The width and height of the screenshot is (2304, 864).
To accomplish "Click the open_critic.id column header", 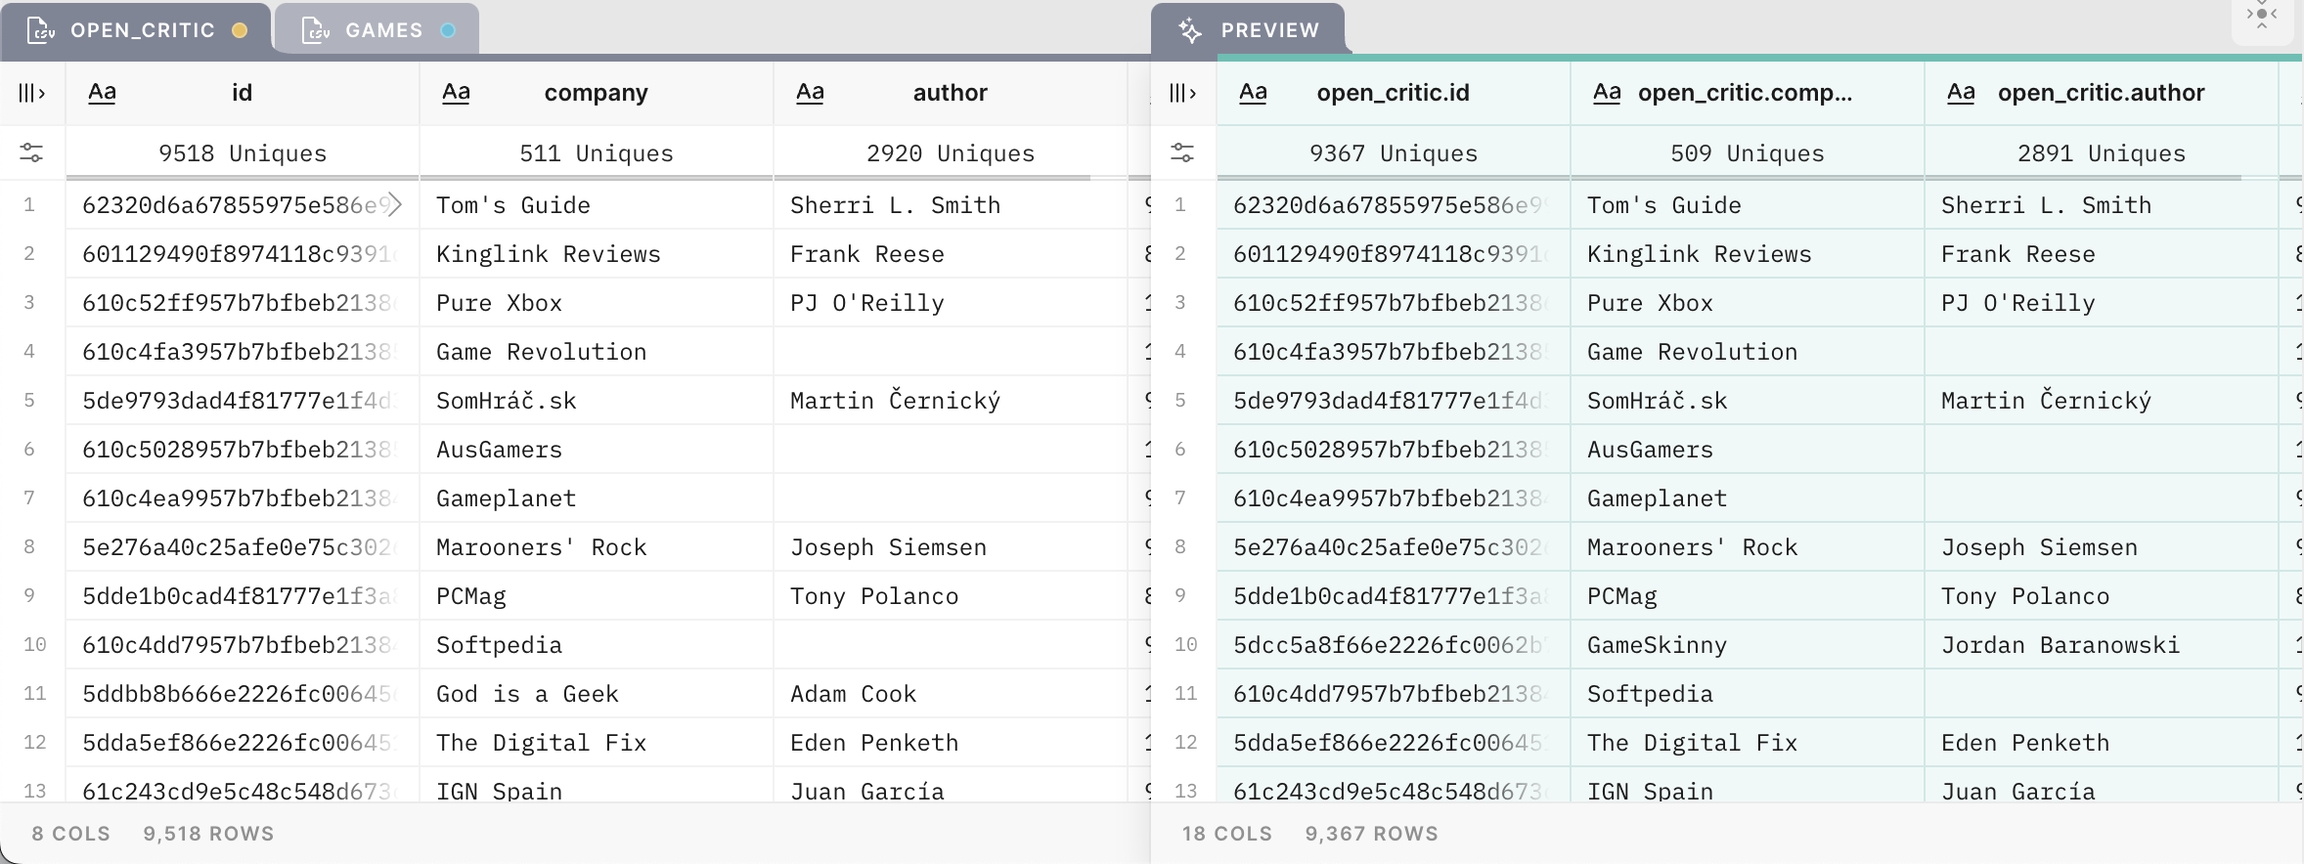I will pyautogui.click(x=1392, y=93).
